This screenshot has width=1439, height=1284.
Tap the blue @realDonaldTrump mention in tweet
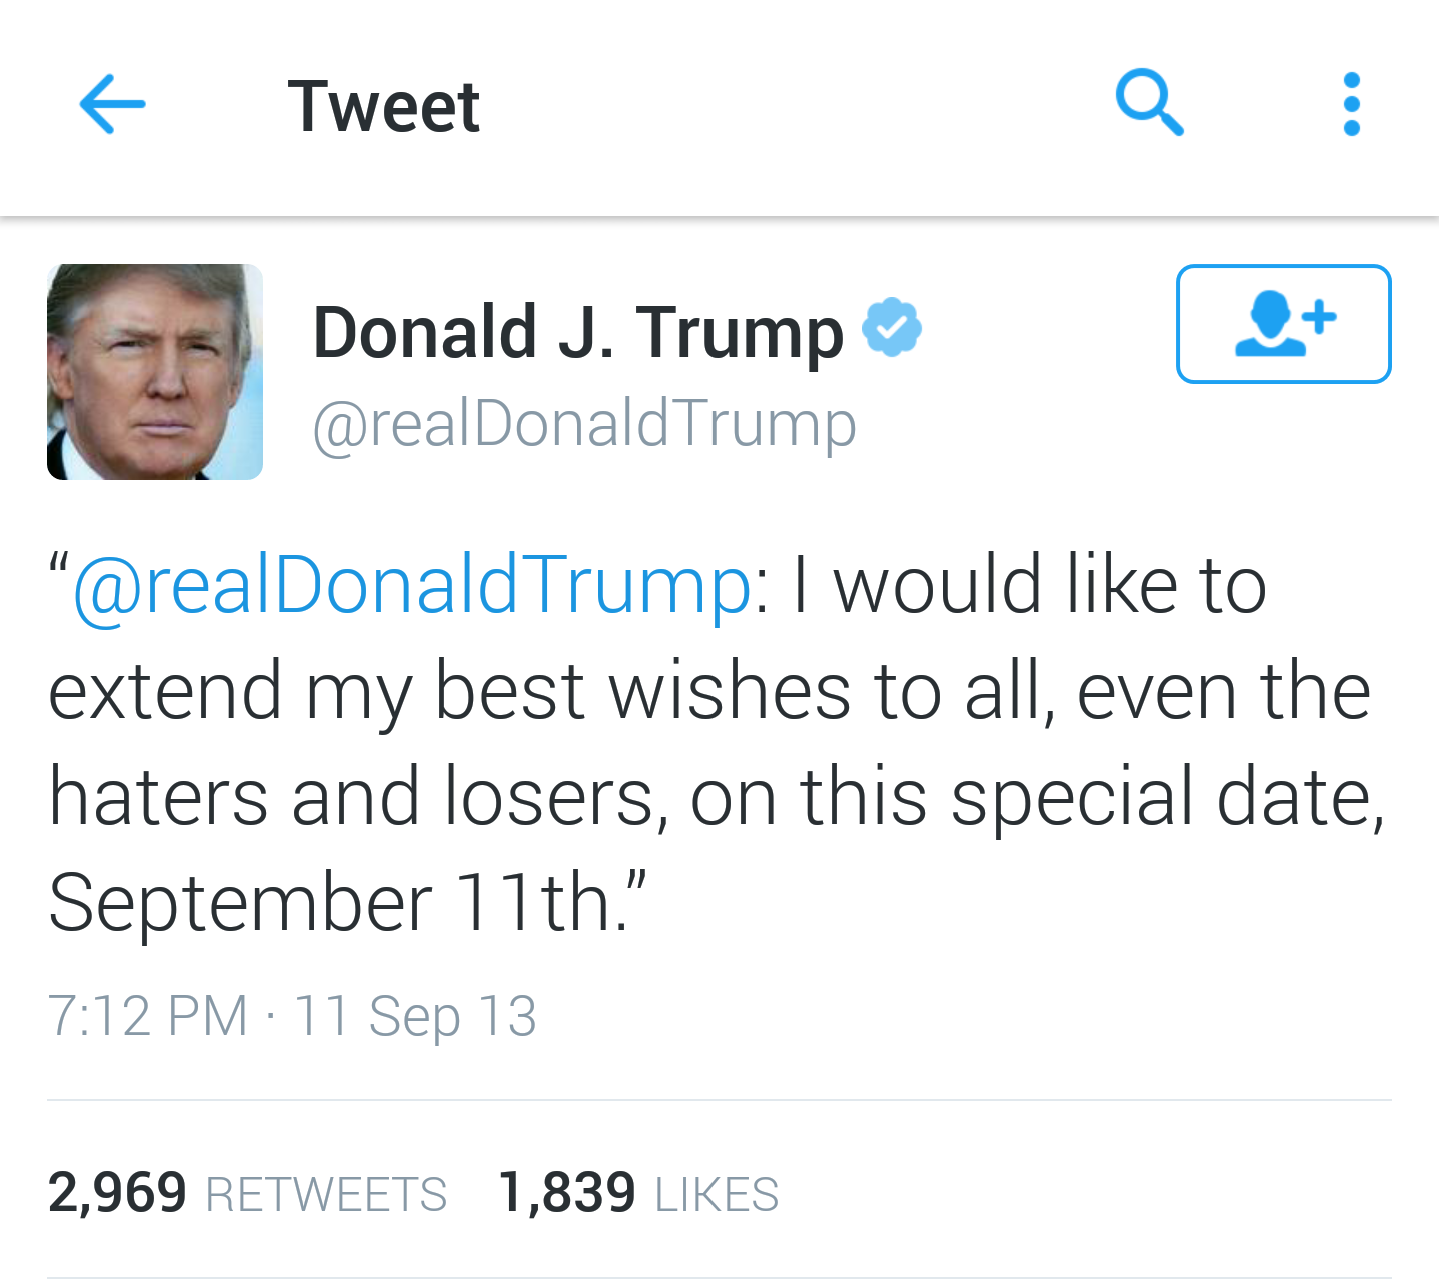pyautogui.click(x=412, y=586)
